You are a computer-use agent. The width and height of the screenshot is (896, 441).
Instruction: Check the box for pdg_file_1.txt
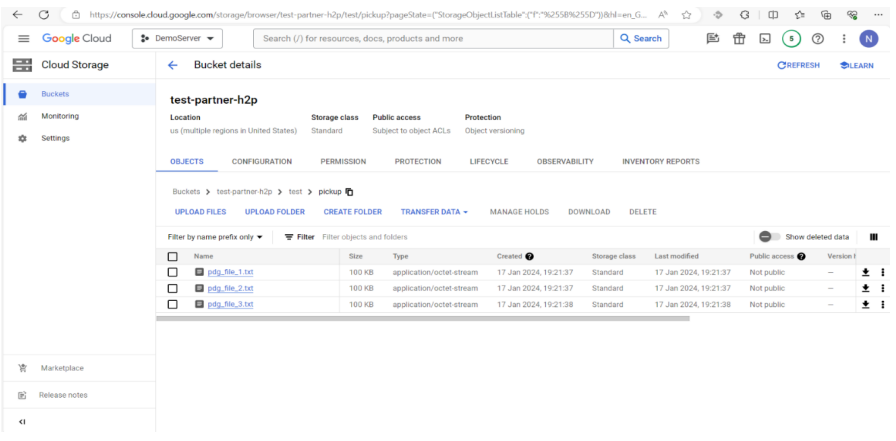coord(172,272)
